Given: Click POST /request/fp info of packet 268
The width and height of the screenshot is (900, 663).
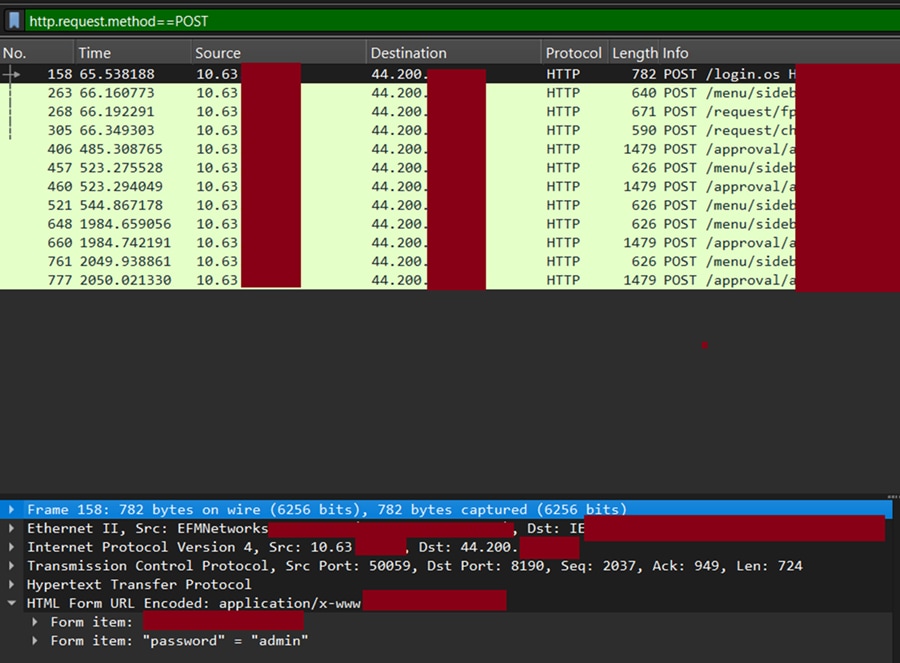Looking at the screenshot, I should [x=729, y=111].
